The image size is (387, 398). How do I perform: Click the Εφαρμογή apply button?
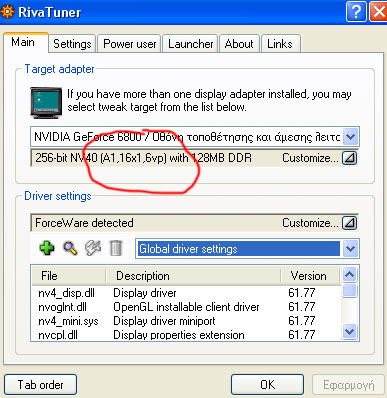pos(349,385)
